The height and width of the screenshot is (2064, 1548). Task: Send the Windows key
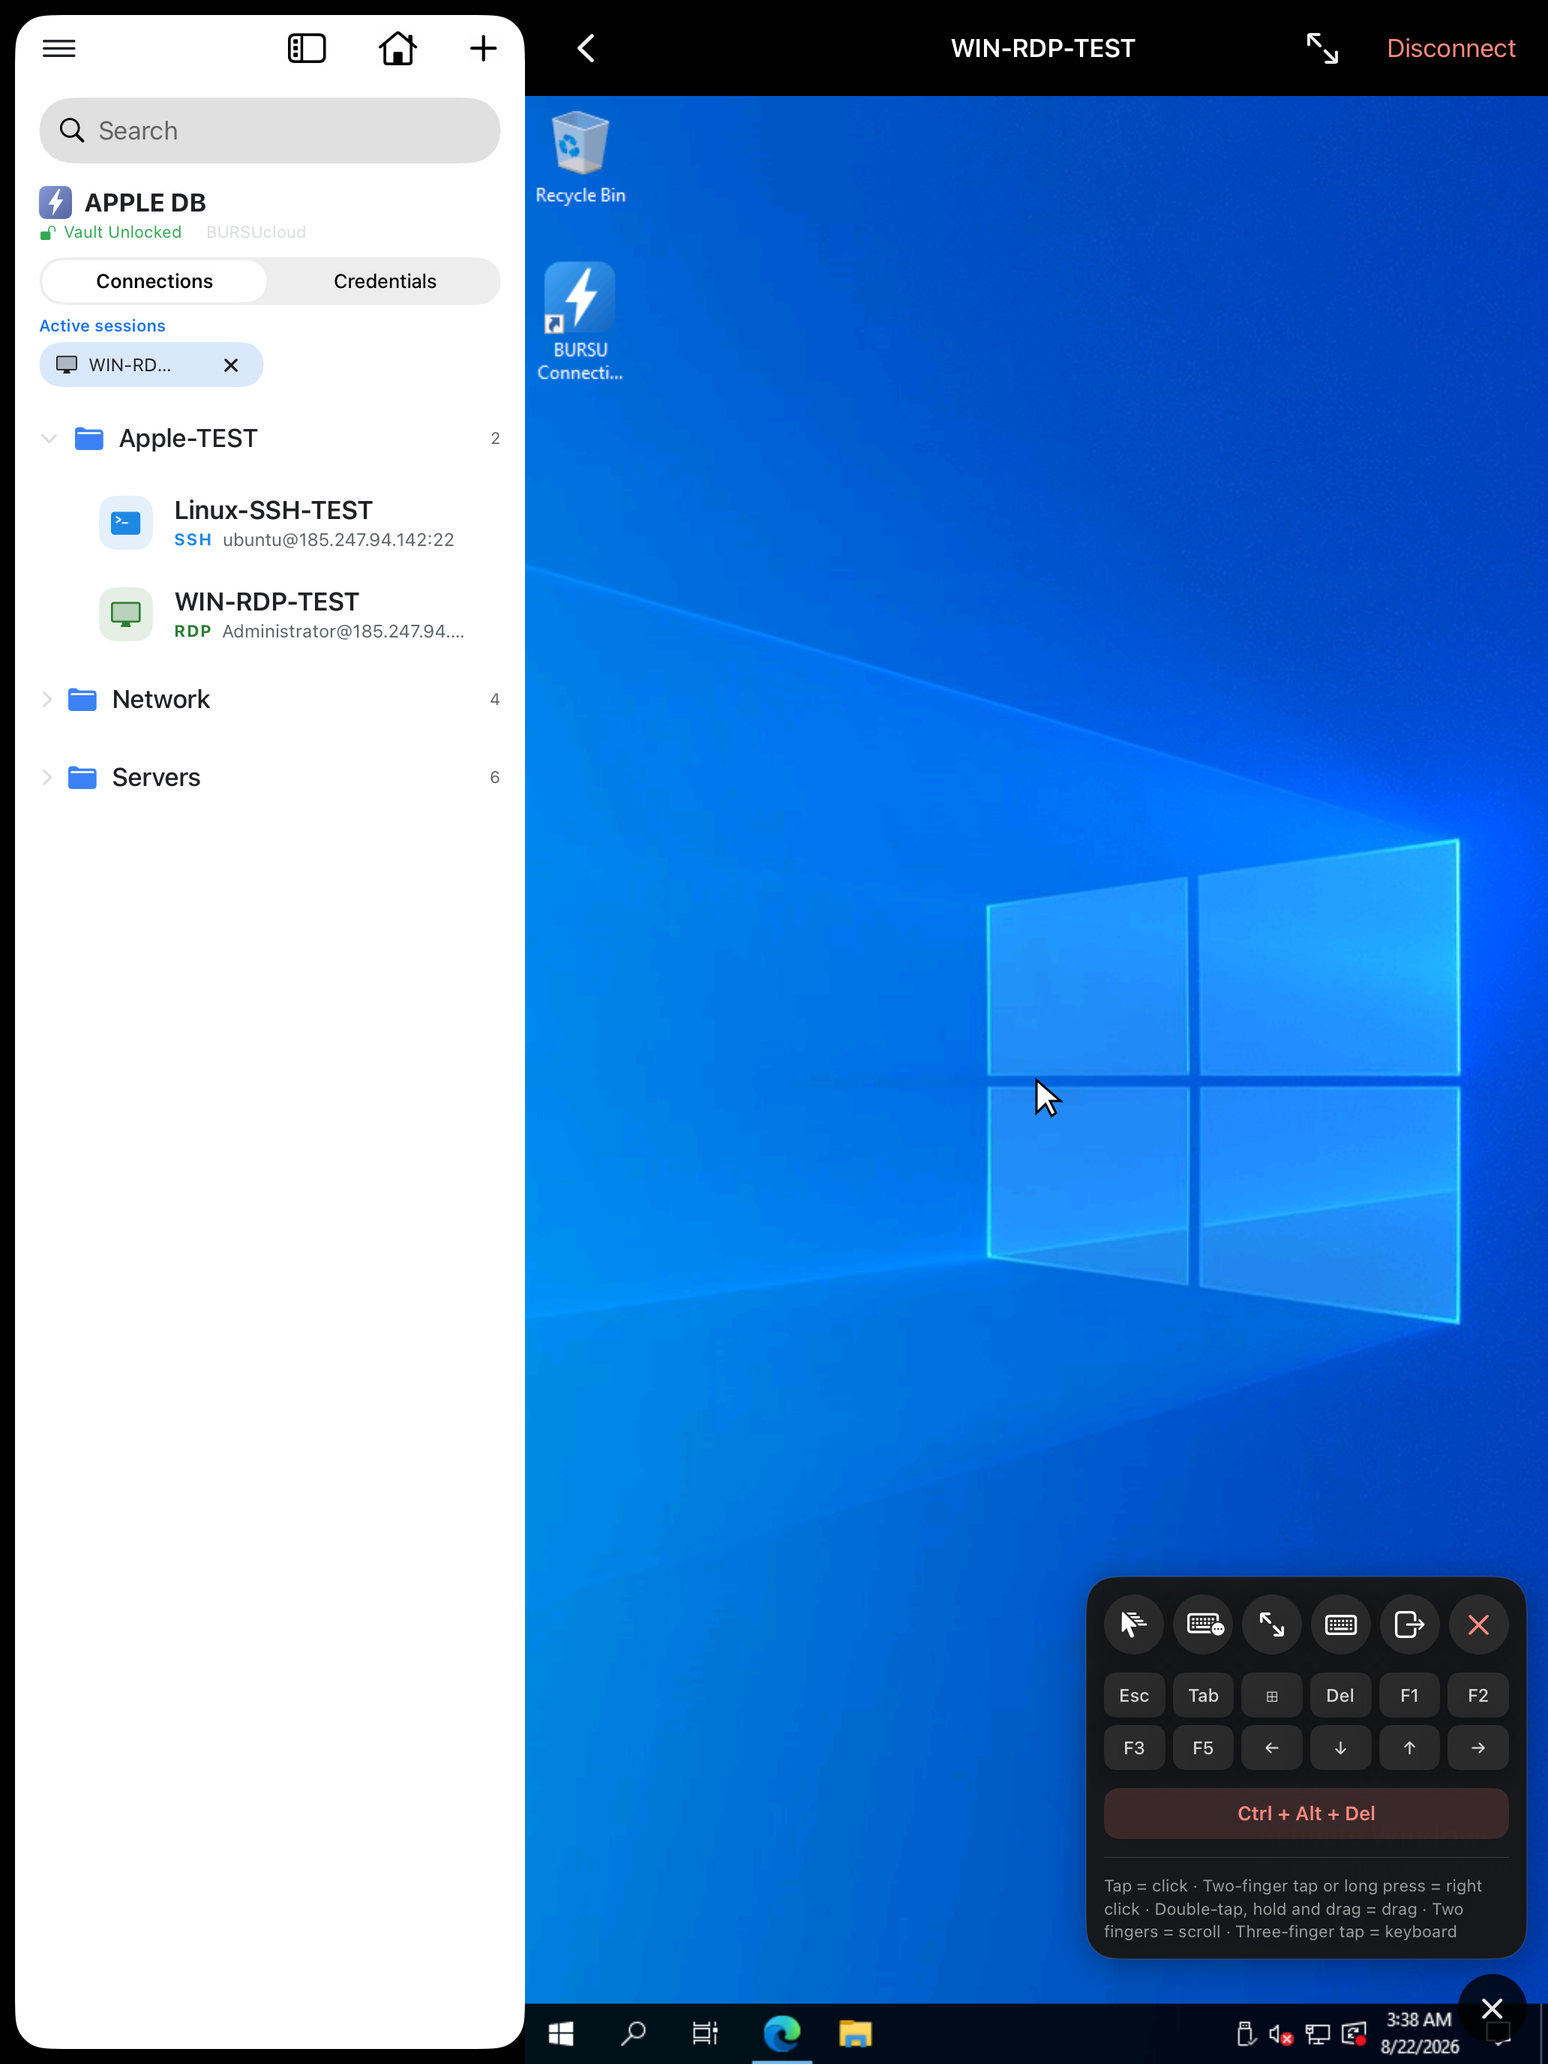coord(1271,1695)
